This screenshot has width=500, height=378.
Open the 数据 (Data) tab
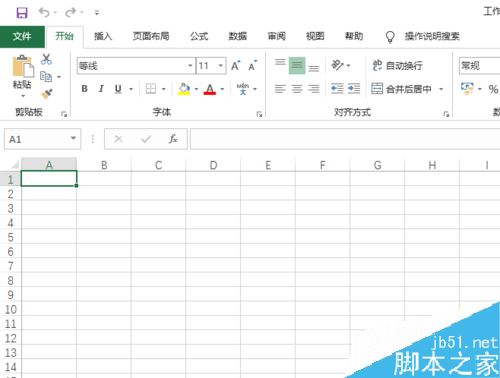(x=238, y=36)
